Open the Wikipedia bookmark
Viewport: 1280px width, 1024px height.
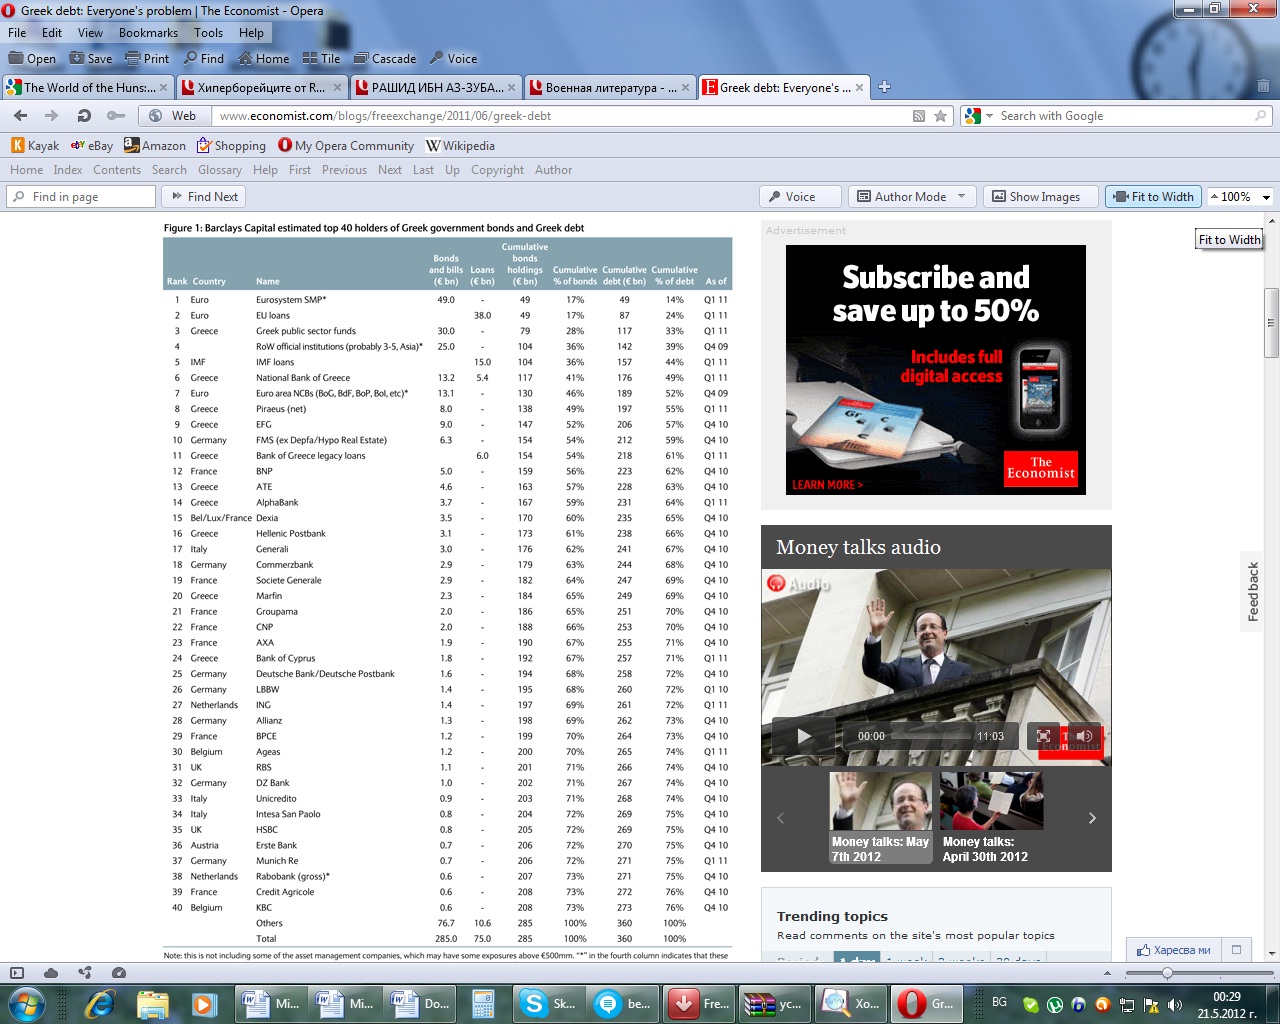tap(460, 146)
